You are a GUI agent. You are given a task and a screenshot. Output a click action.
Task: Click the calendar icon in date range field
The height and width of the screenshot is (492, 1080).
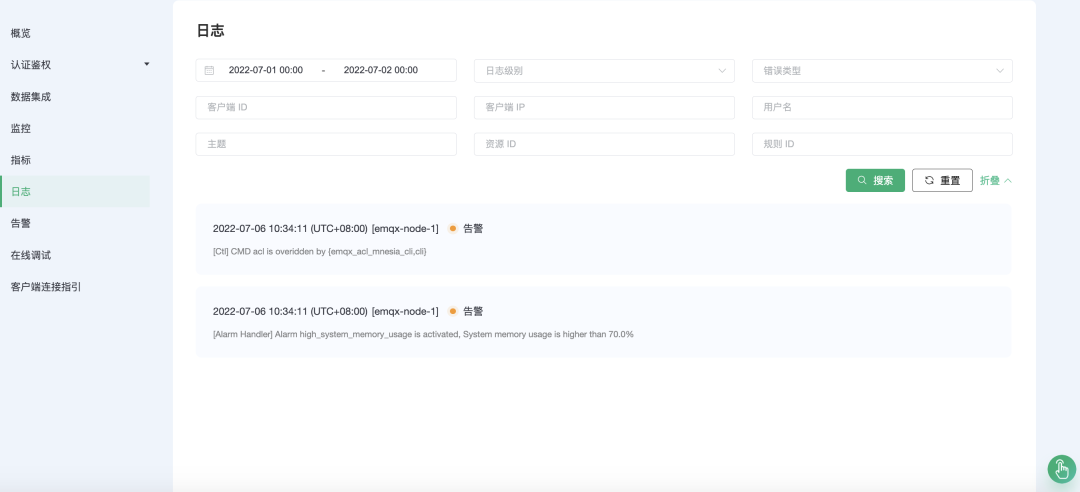[x=209, y=70]
